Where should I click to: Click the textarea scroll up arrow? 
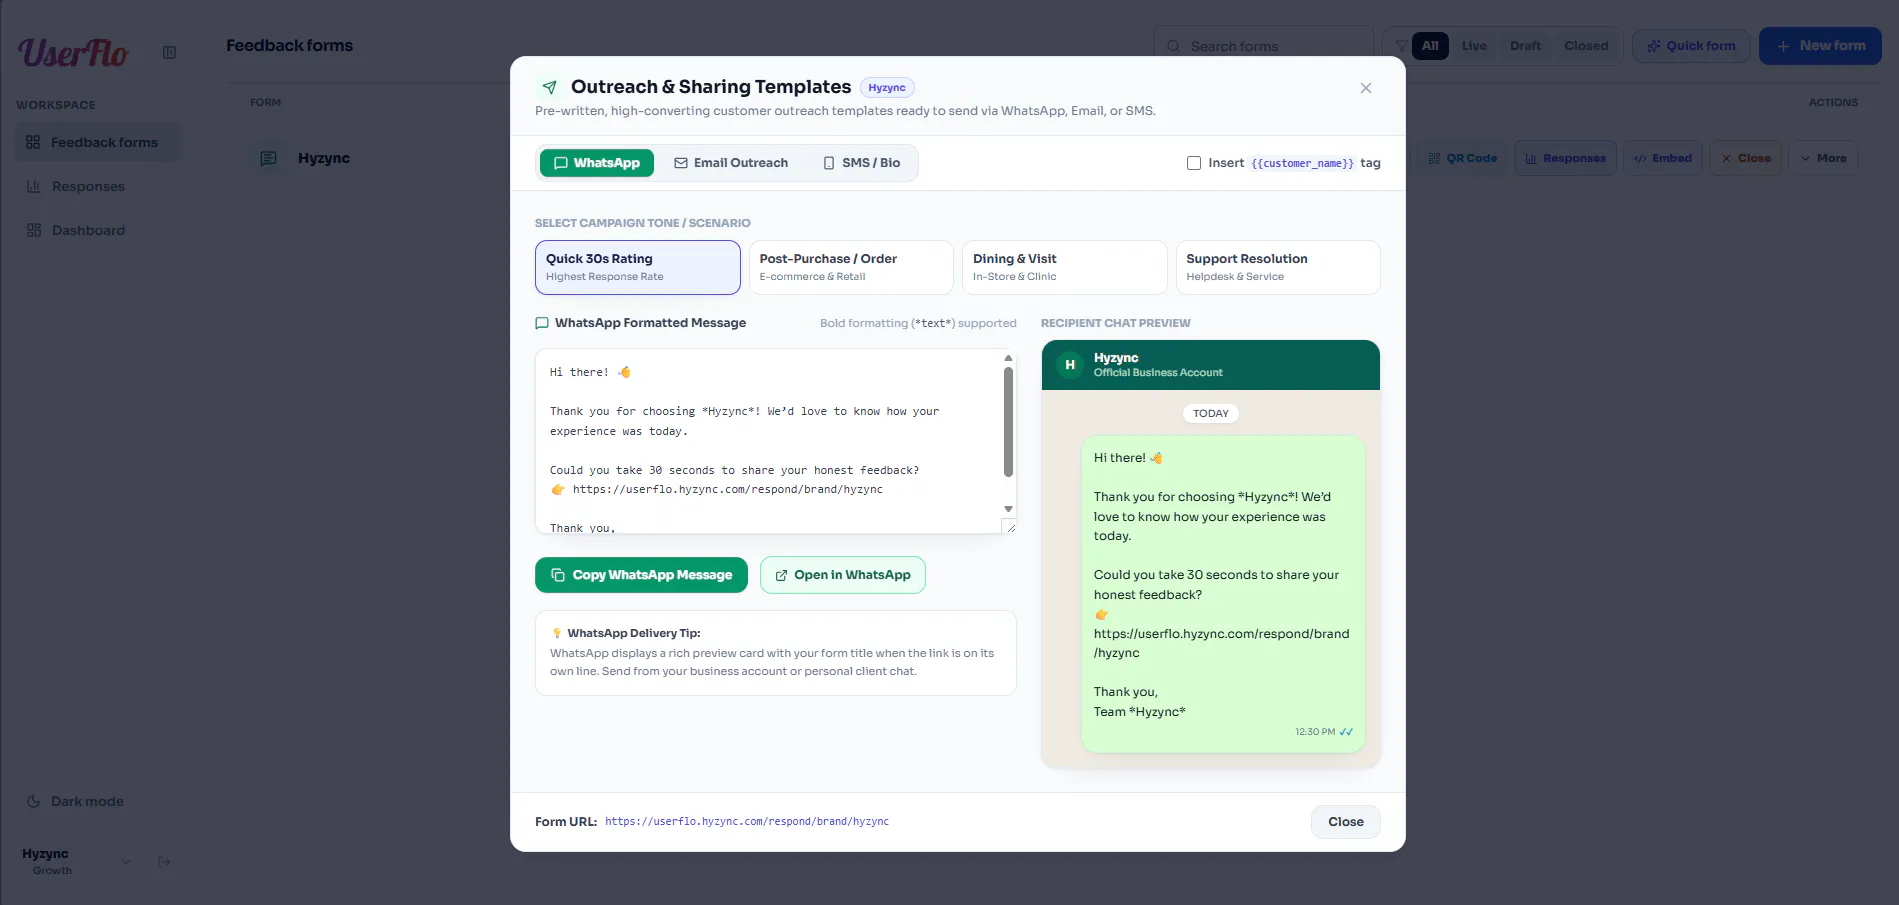1008,357
